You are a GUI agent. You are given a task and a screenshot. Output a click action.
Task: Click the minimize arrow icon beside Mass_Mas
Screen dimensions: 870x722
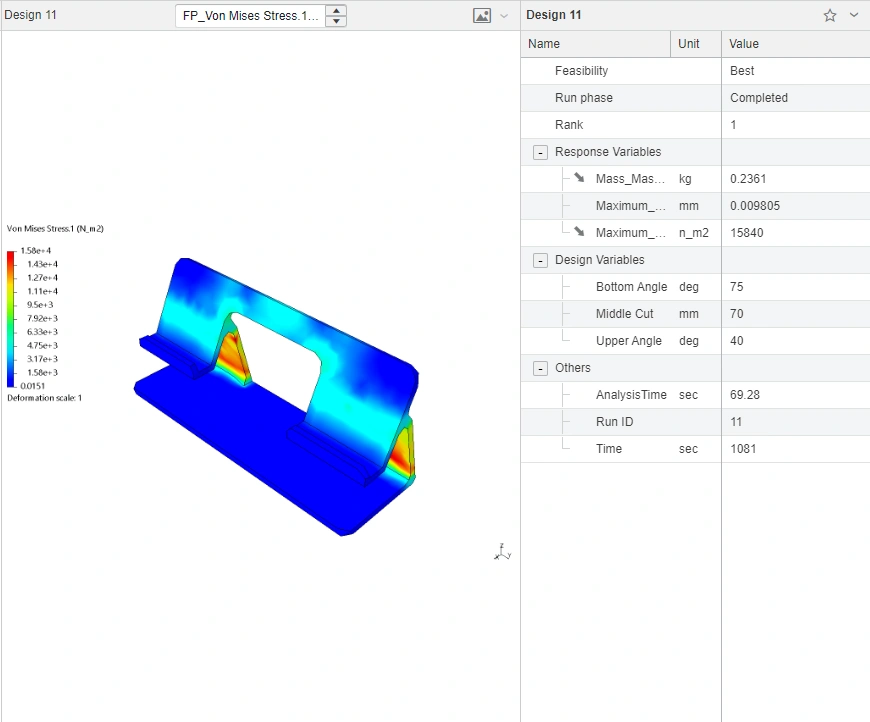click(579, 178)
